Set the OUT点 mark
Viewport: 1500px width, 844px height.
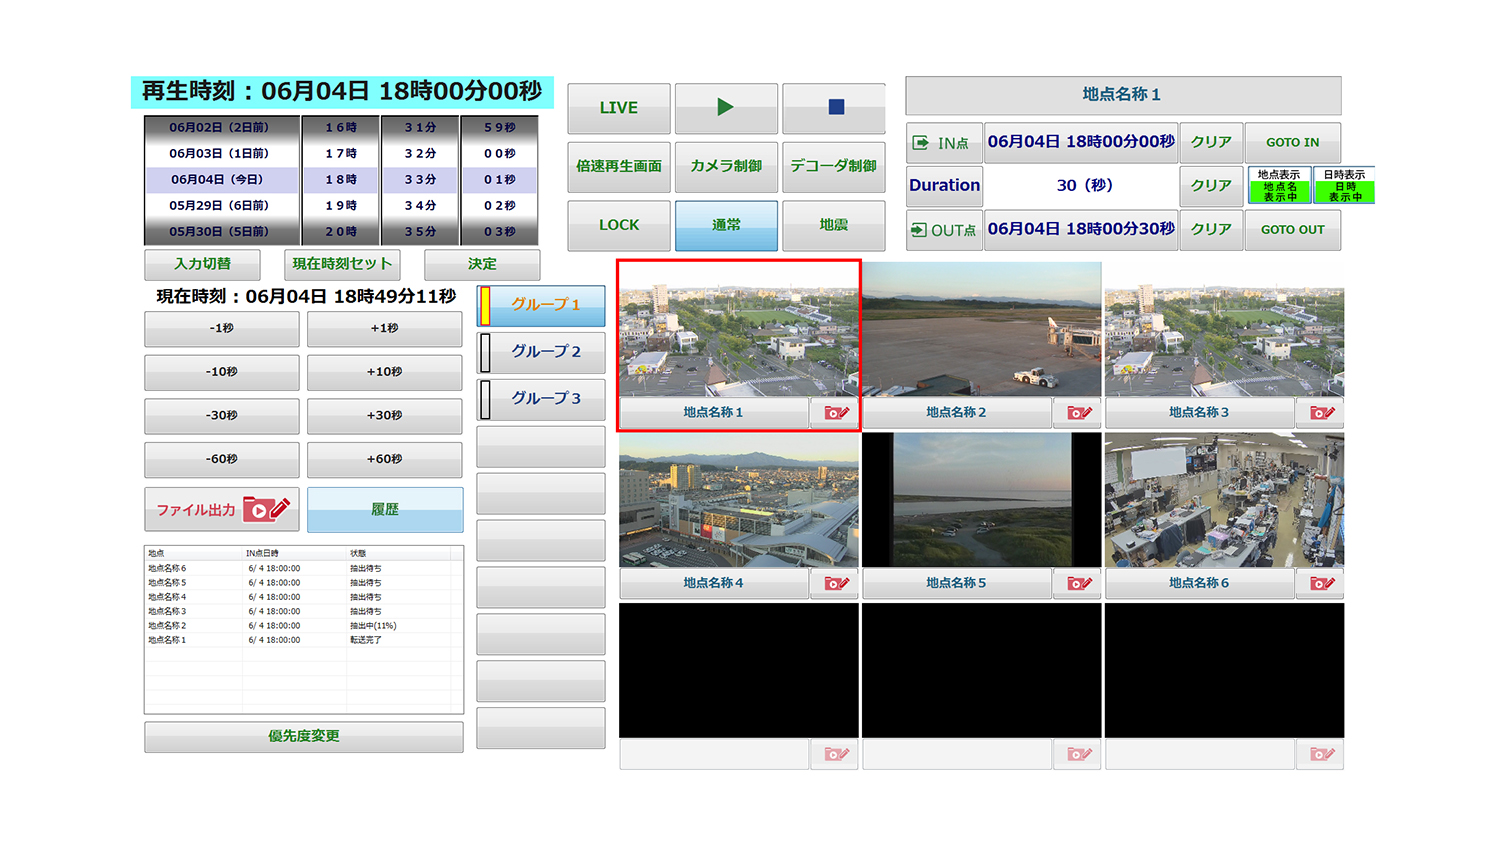tap(944, 230)
